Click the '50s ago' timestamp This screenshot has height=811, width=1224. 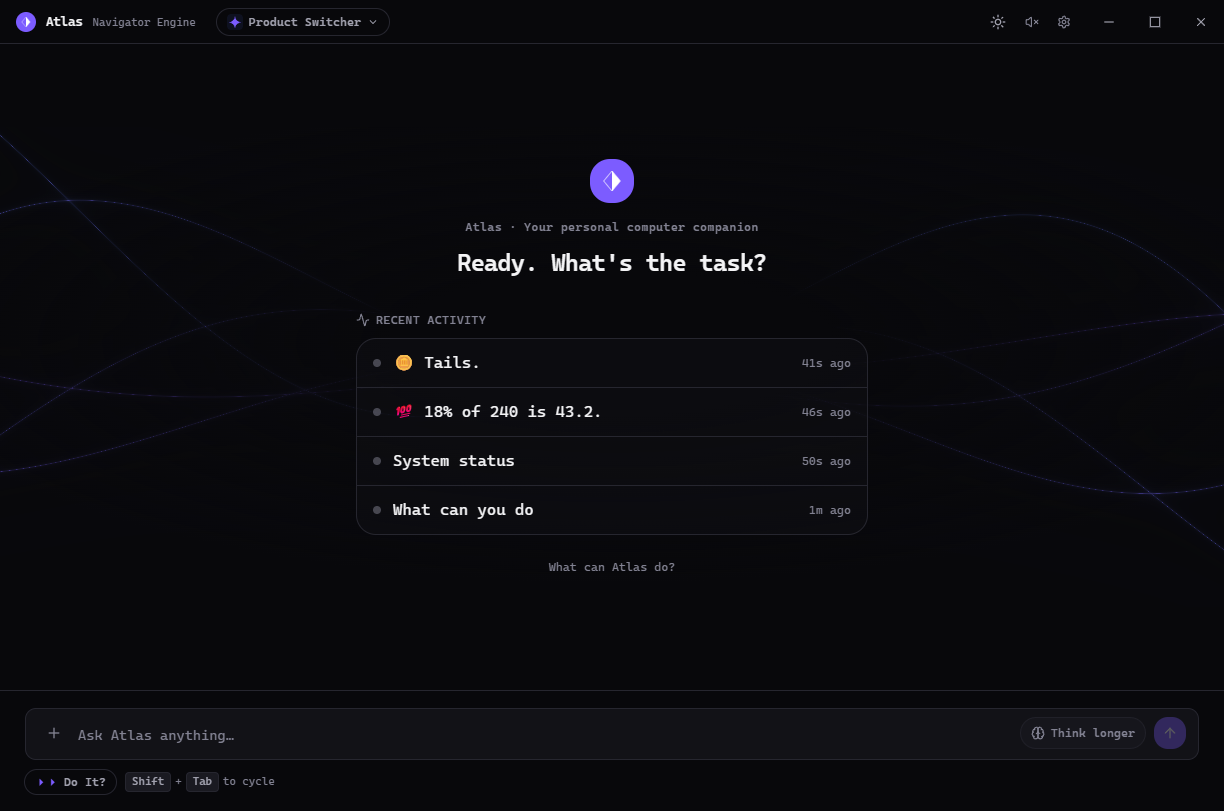[x=826, y=461]
